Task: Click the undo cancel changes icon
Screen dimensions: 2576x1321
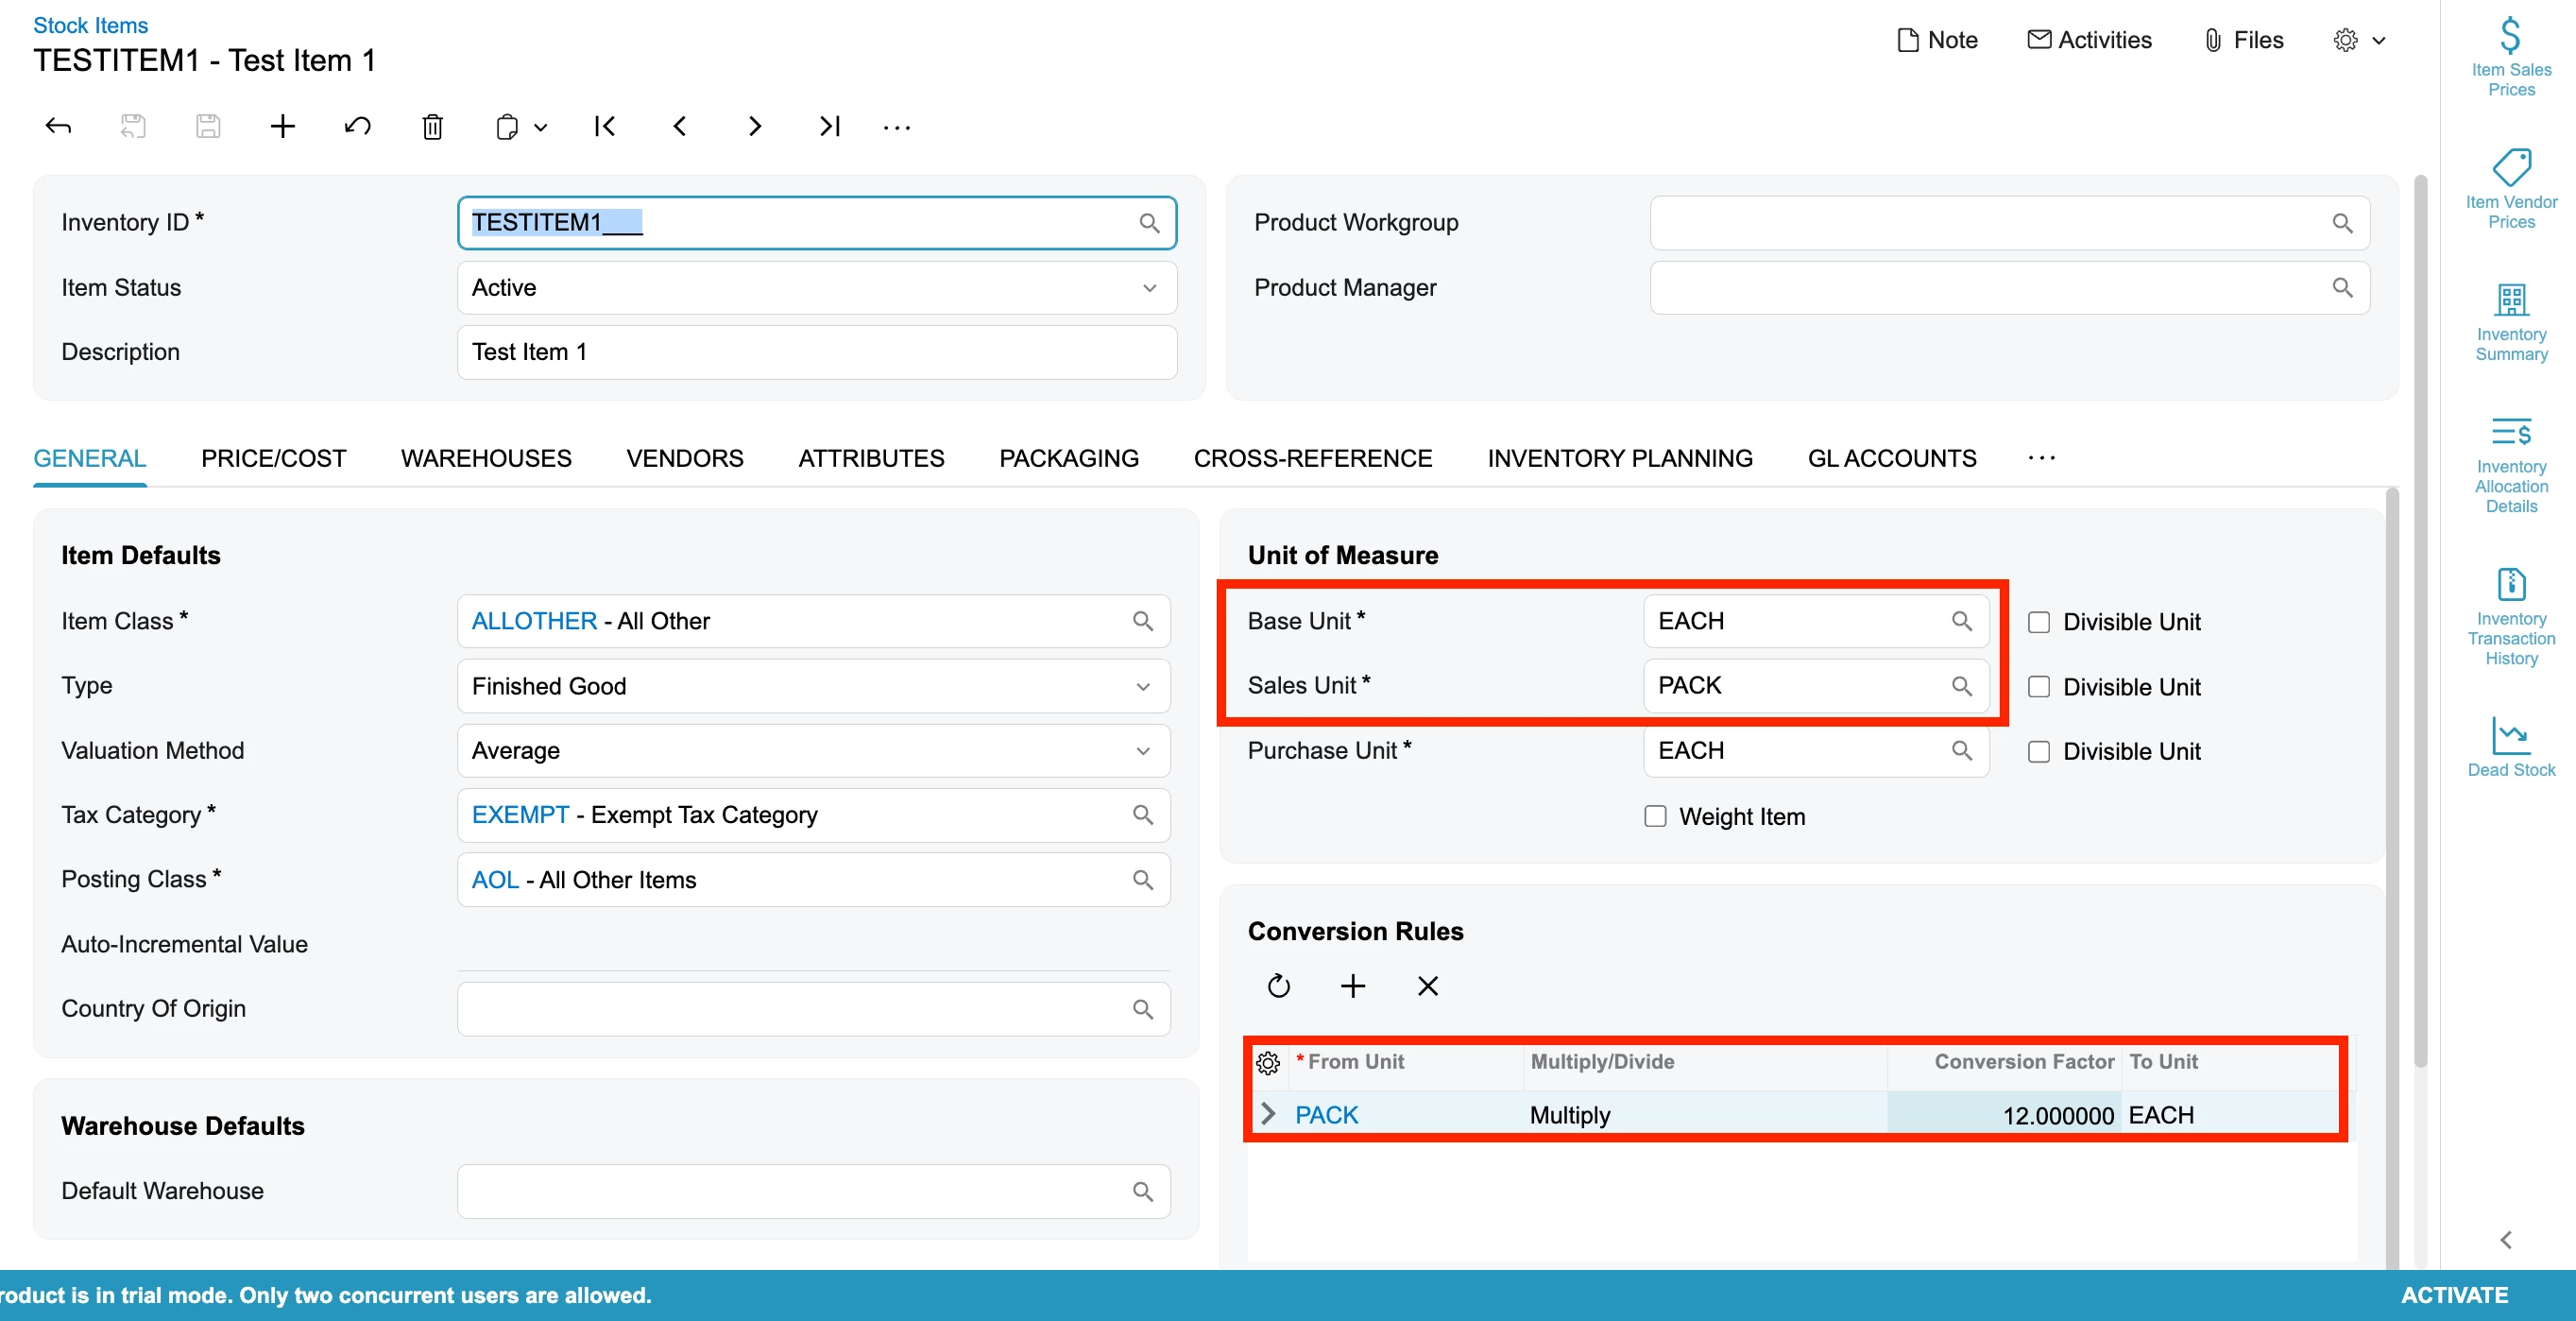Action: [357, 127]
